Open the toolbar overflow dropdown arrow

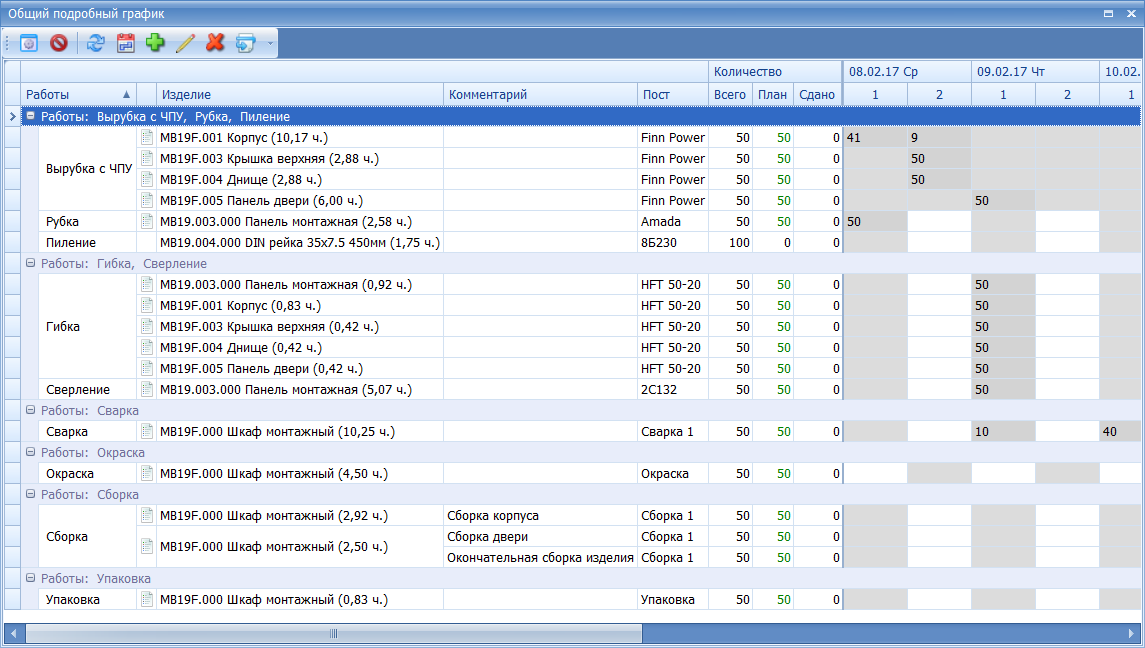pyautogui.click(x=270, y=44)
